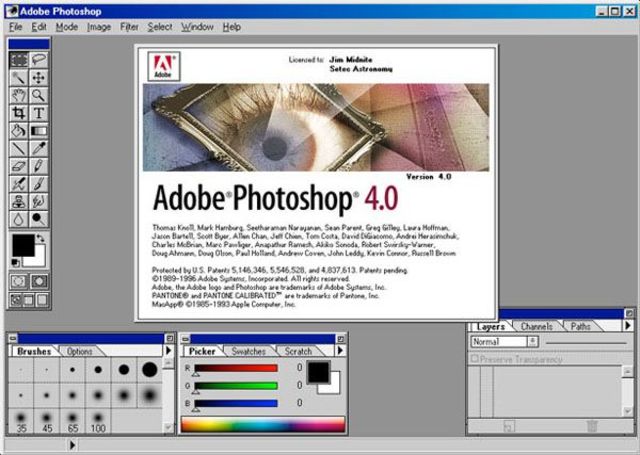Image resolution: width=640 pixels, height=455 pixels.
Task: Toggle the Preserve Transparency checkbox
Action: pyautogui.click(x=474, y=359)
